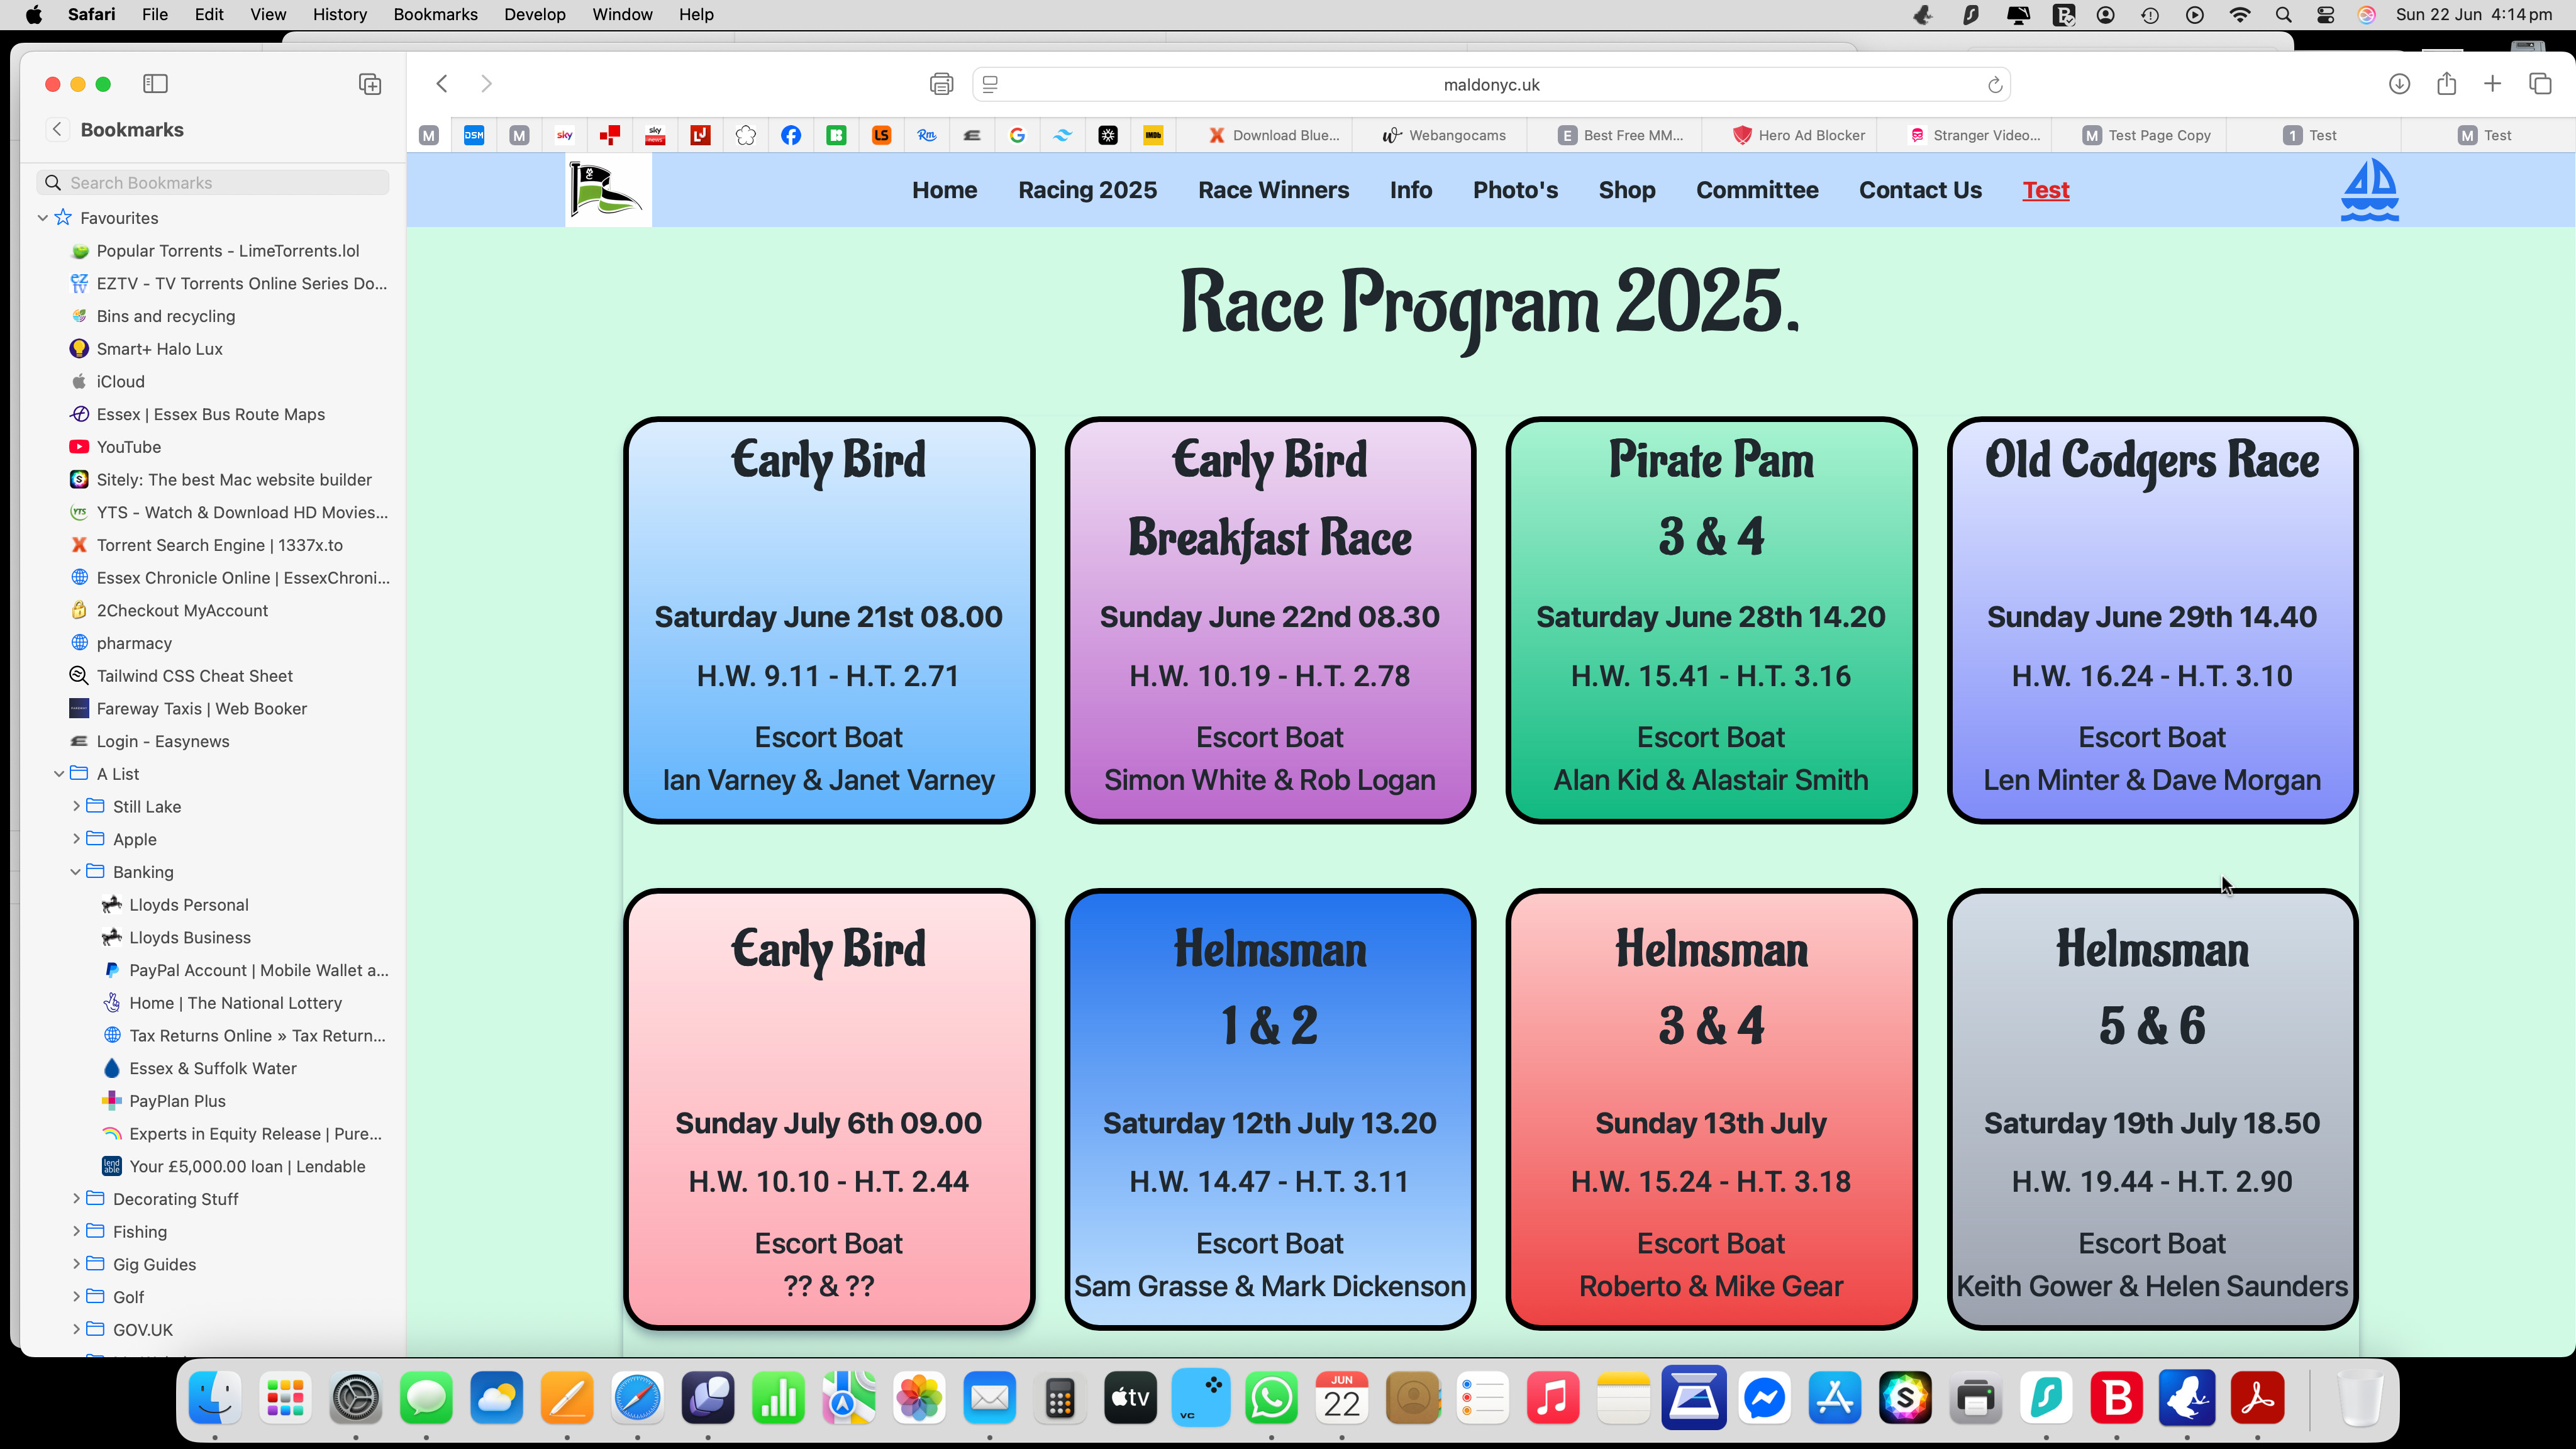Open Photos from the Dock

tap(919, 1398)
